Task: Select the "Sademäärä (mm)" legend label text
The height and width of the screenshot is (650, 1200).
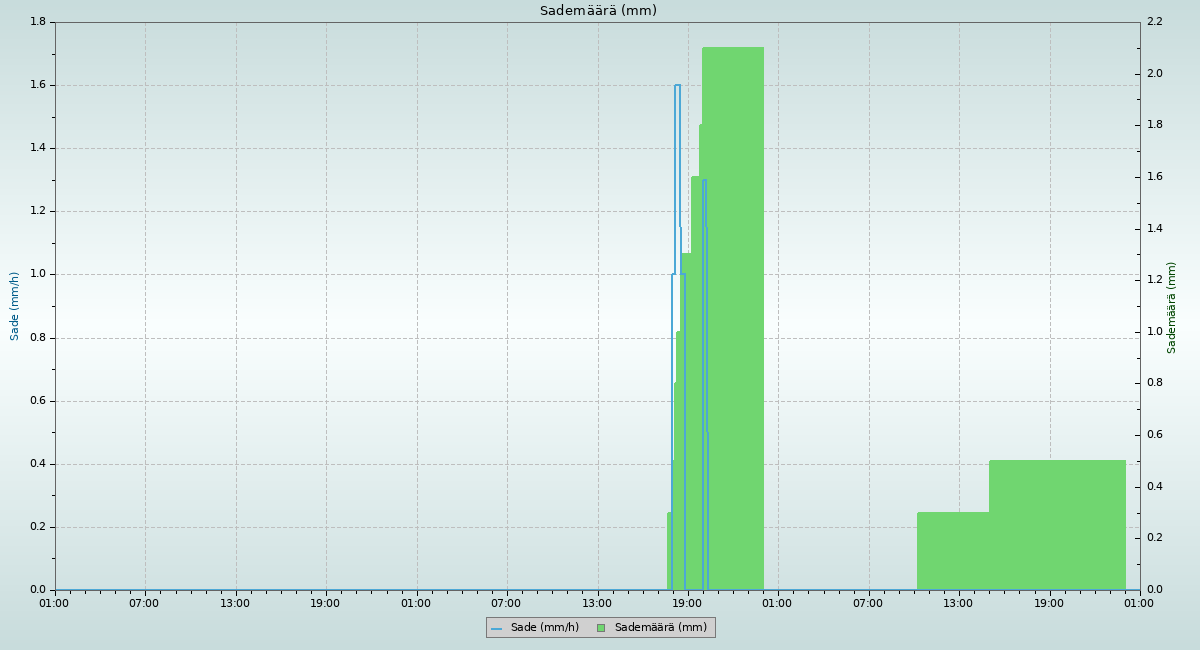Action: (660, 628)
